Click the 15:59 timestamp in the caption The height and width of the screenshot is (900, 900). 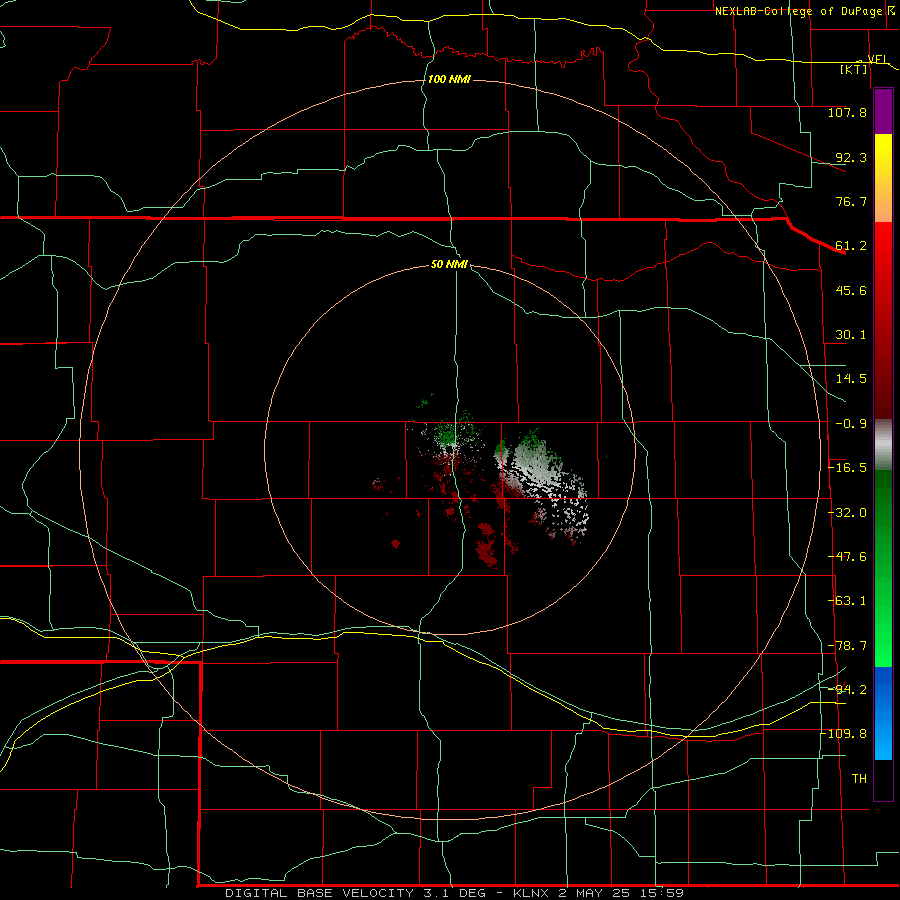(x=664, y=893)
